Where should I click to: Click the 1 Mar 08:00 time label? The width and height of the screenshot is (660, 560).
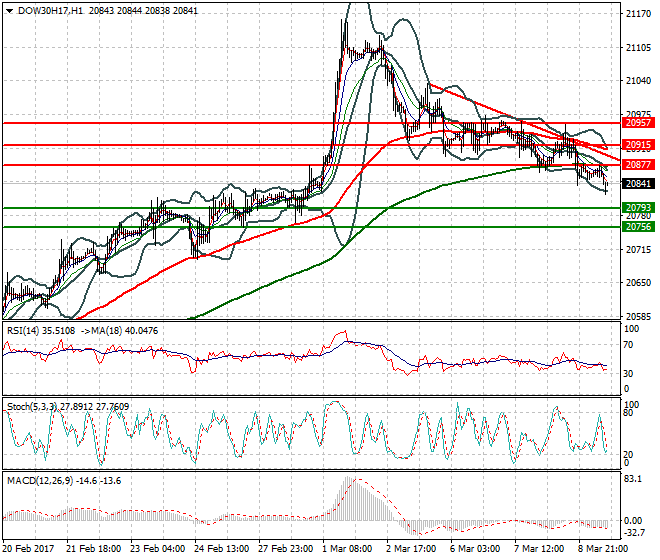(x=347, y=549)
